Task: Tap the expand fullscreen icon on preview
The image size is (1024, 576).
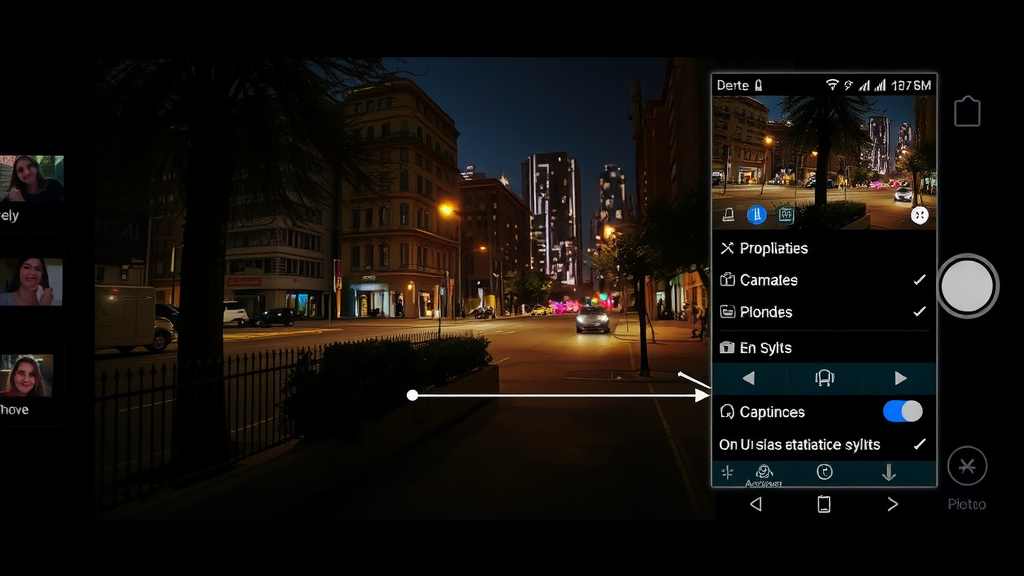Action: click(x=919, y=215)
